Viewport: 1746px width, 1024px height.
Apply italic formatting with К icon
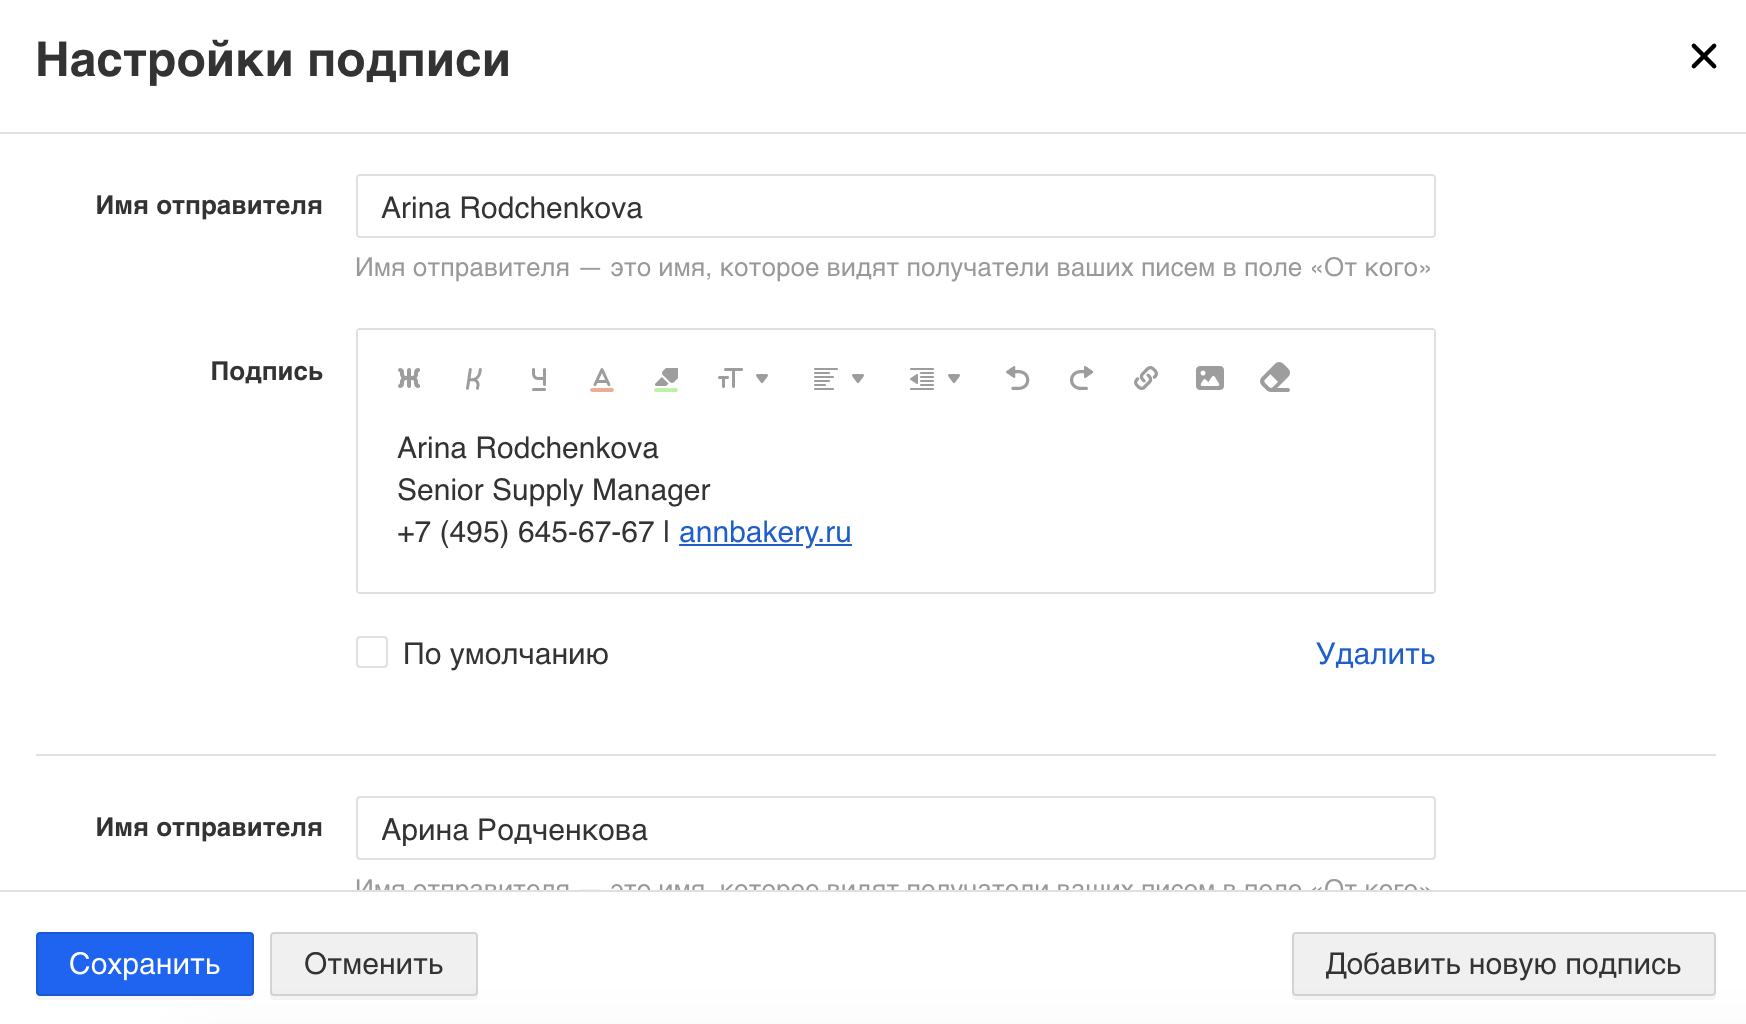coord(474,378)
